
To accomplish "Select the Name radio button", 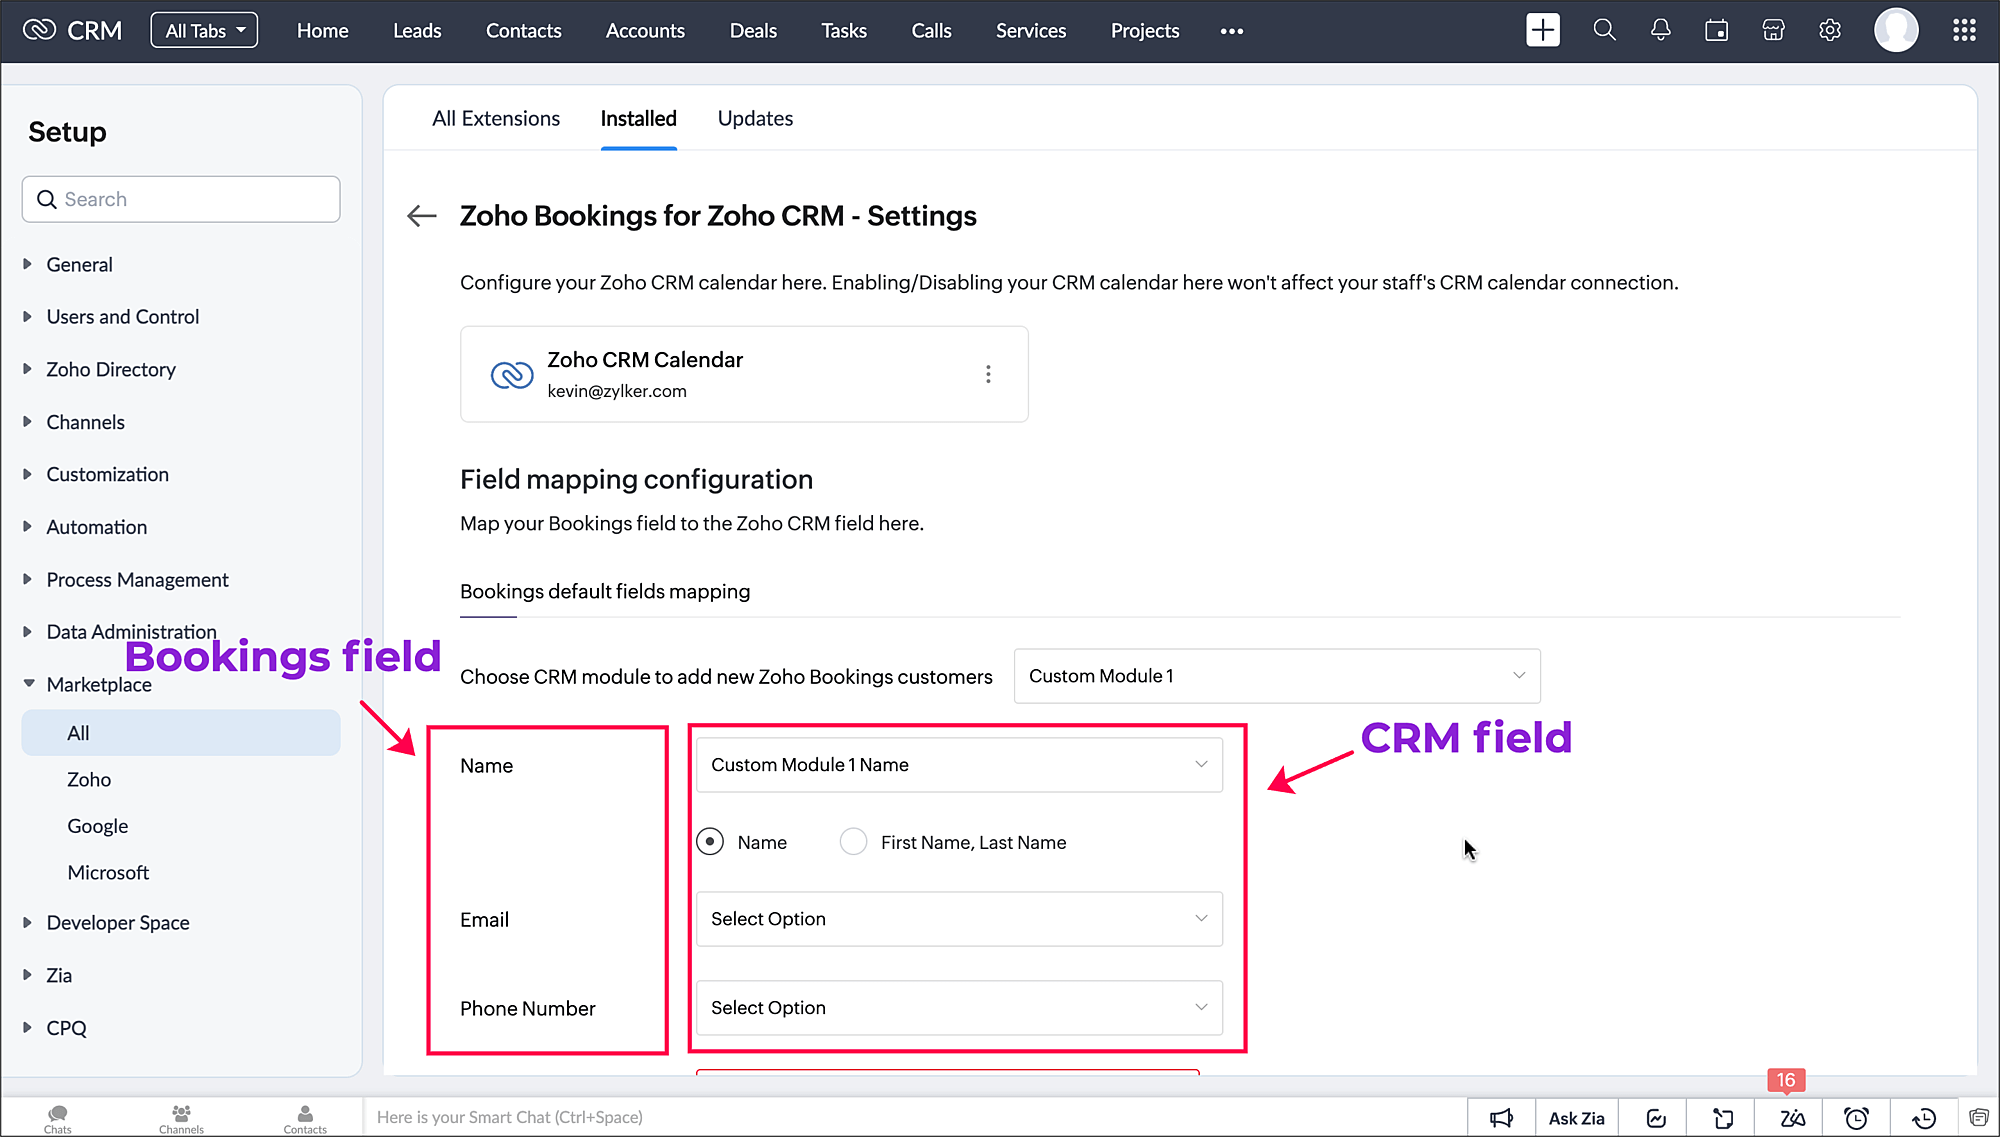I will [x=710, y=842].
